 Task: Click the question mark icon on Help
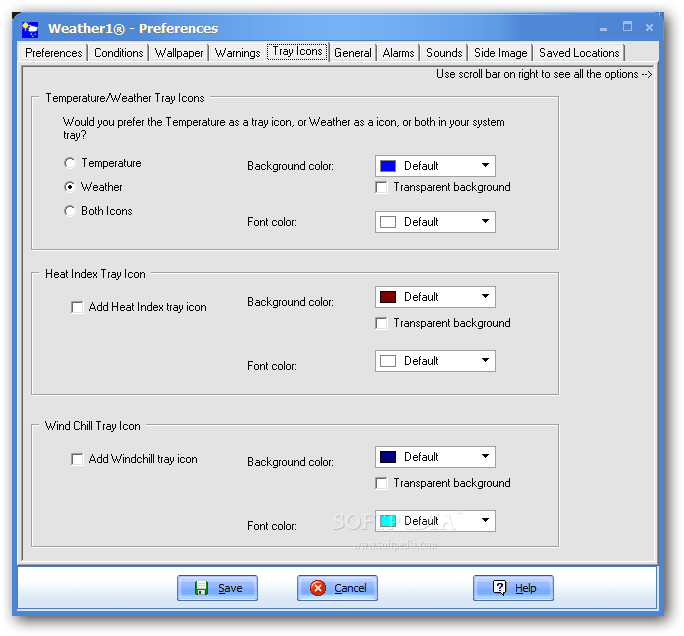(x=499, y=588)
